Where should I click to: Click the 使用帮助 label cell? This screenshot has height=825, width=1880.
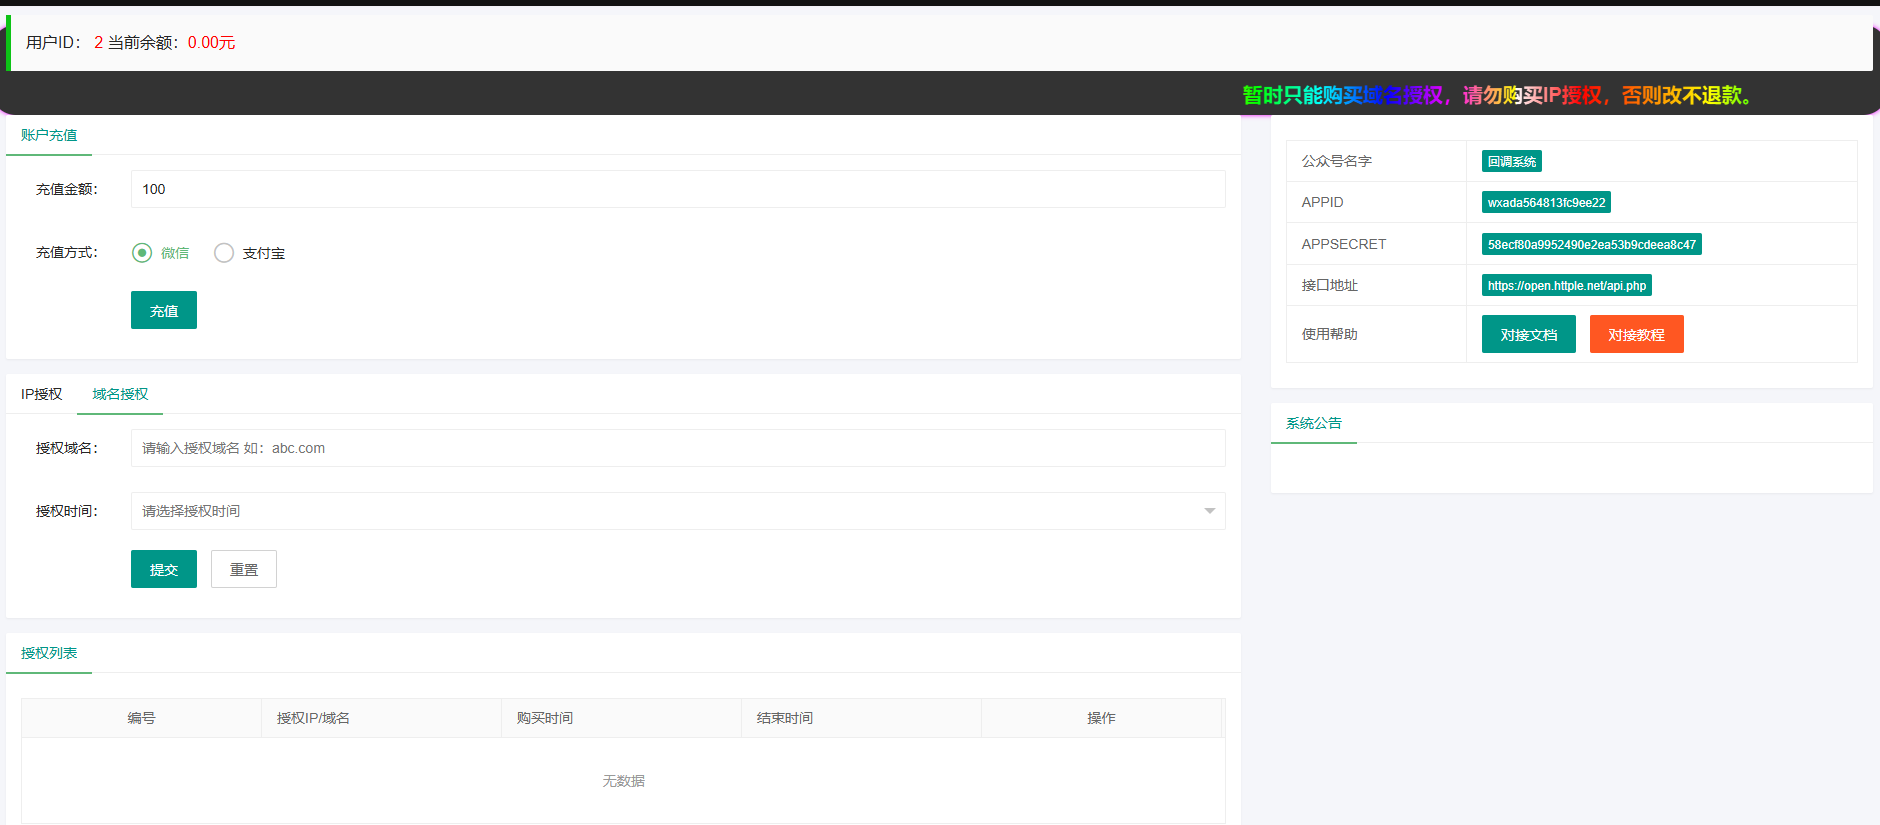[1376, 334]
